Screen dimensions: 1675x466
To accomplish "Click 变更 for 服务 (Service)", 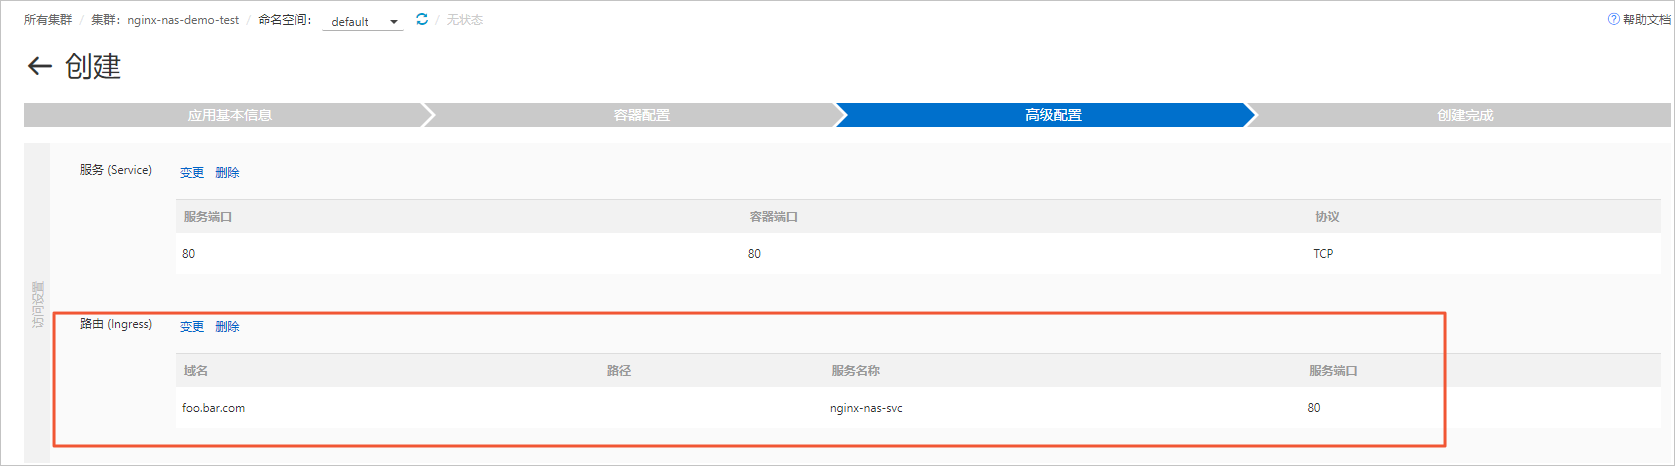I will [x=192, y=172].
